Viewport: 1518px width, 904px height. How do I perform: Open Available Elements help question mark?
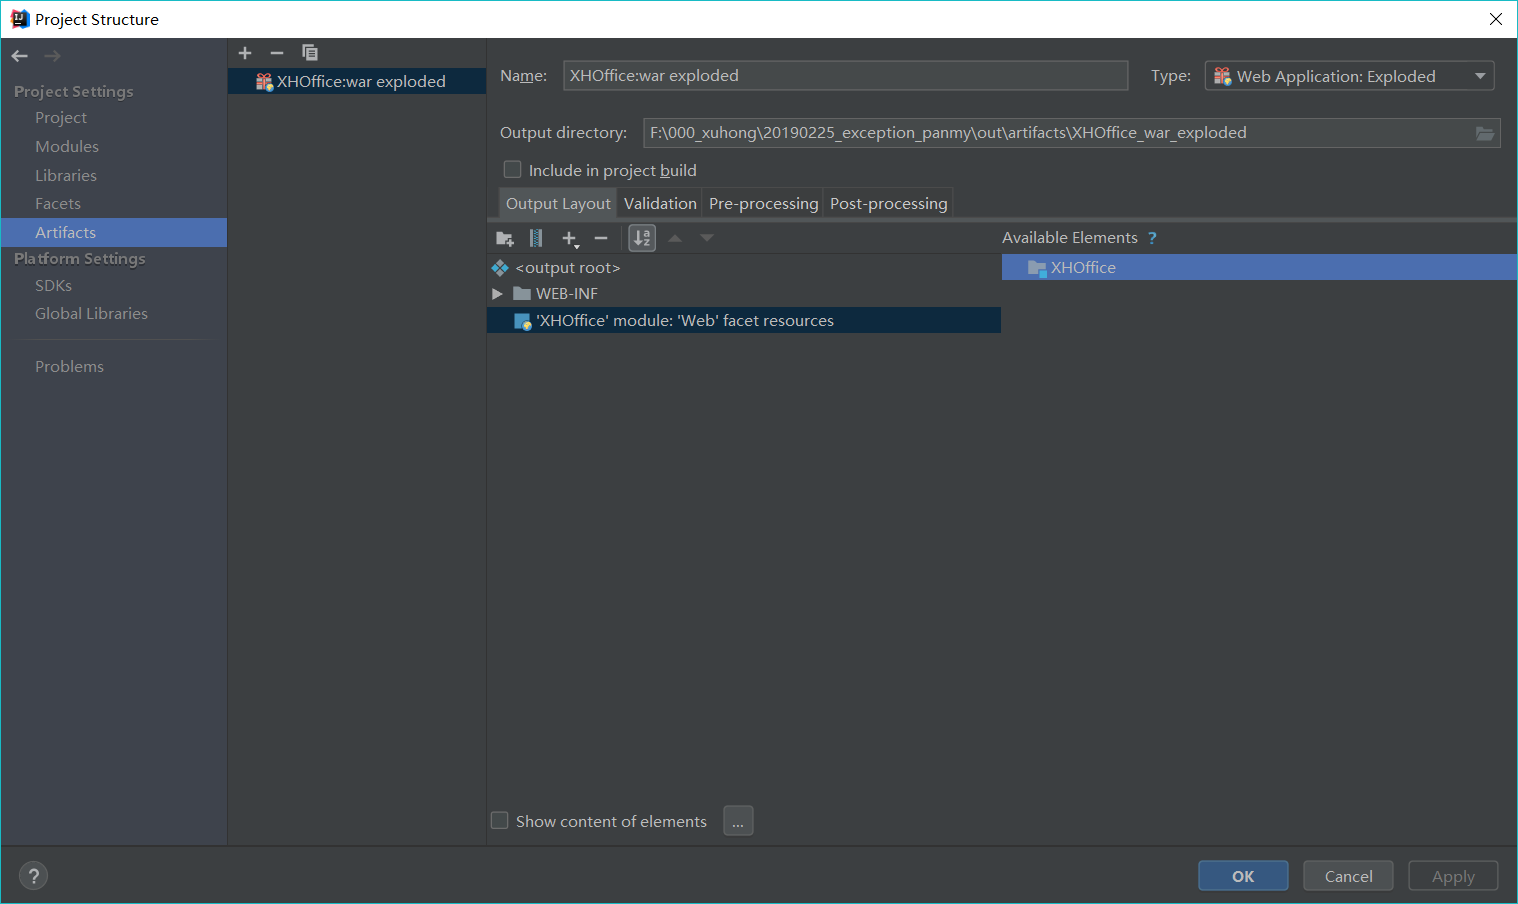tap(1152, 238)
